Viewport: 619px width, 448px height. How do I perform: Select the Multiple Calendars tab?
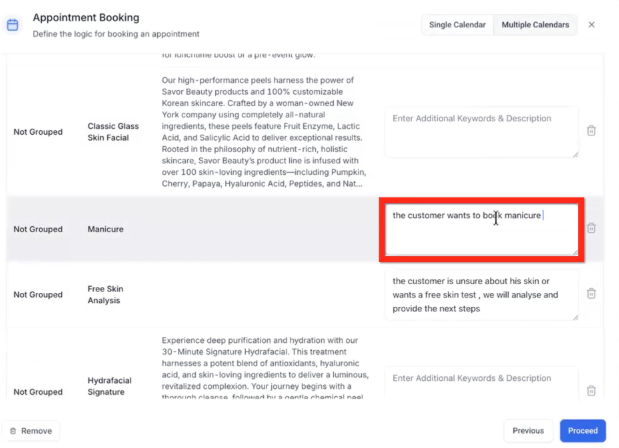[x=536, y=24]
